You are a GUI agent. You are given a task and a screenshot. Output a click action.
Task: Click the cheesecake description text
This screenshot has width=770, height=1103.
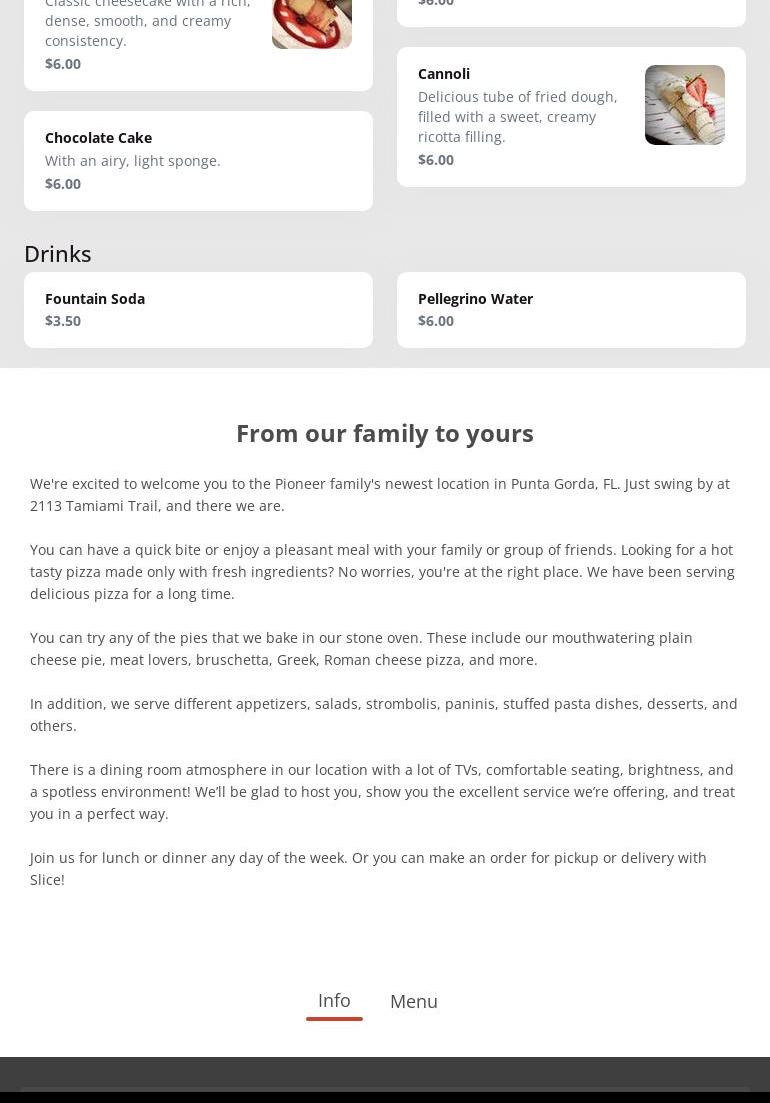(x=147, y=22)
